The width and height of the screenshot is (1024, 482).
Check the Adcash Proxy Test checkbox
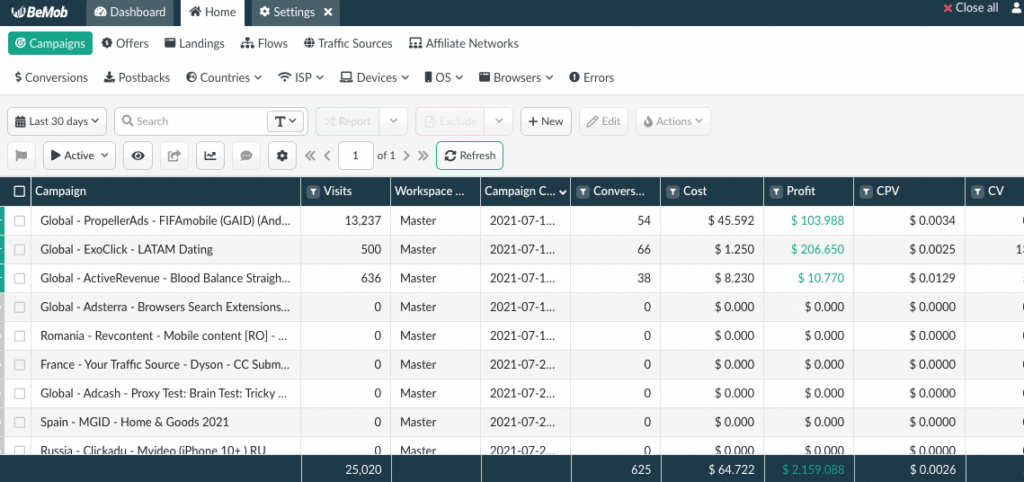[20, 393]
